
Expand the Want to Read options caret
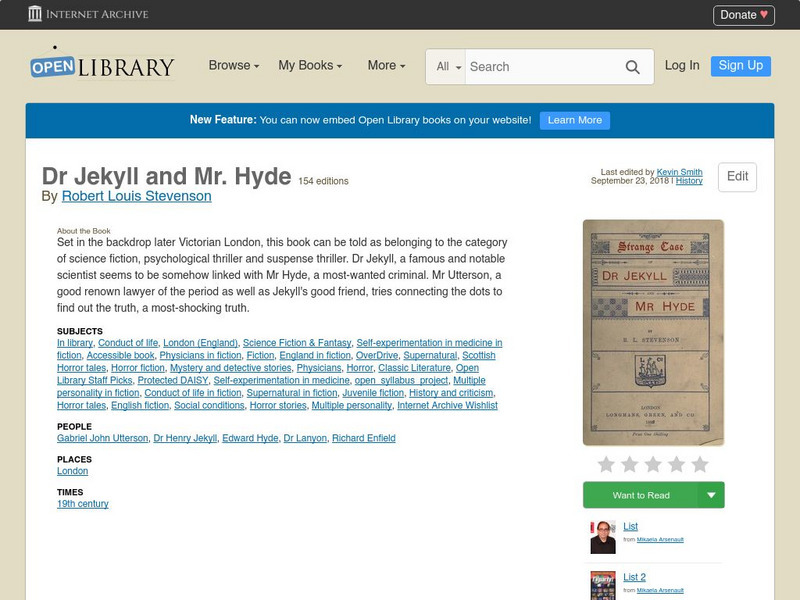[711, 494]
